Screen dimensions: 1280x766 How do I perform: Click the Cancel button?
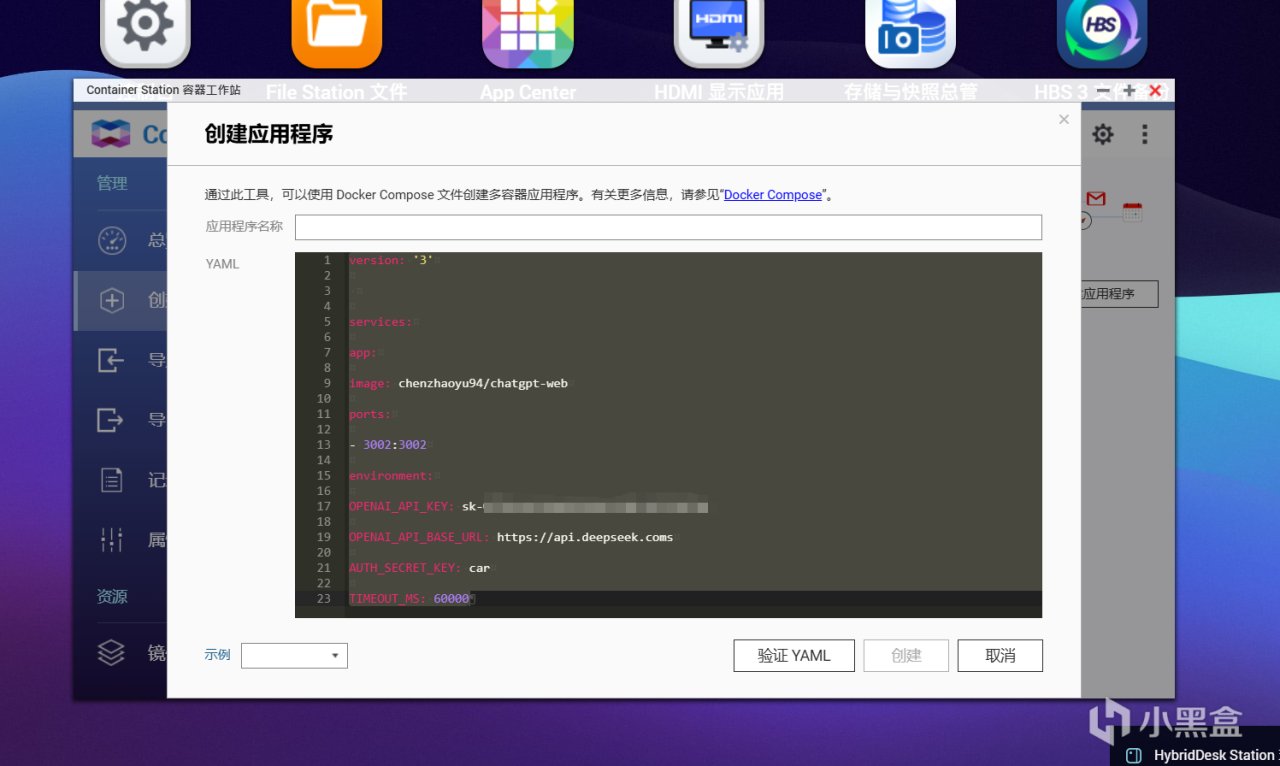click(x=1000, y=656)
